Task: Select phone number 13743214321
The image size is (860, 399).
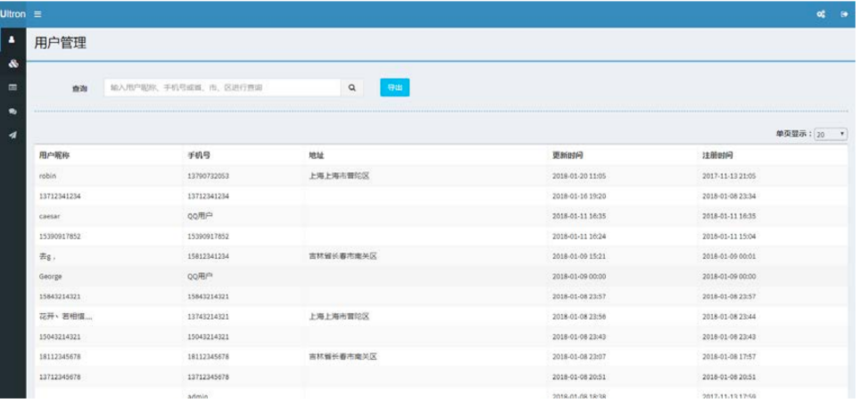Action: [208, 317]
